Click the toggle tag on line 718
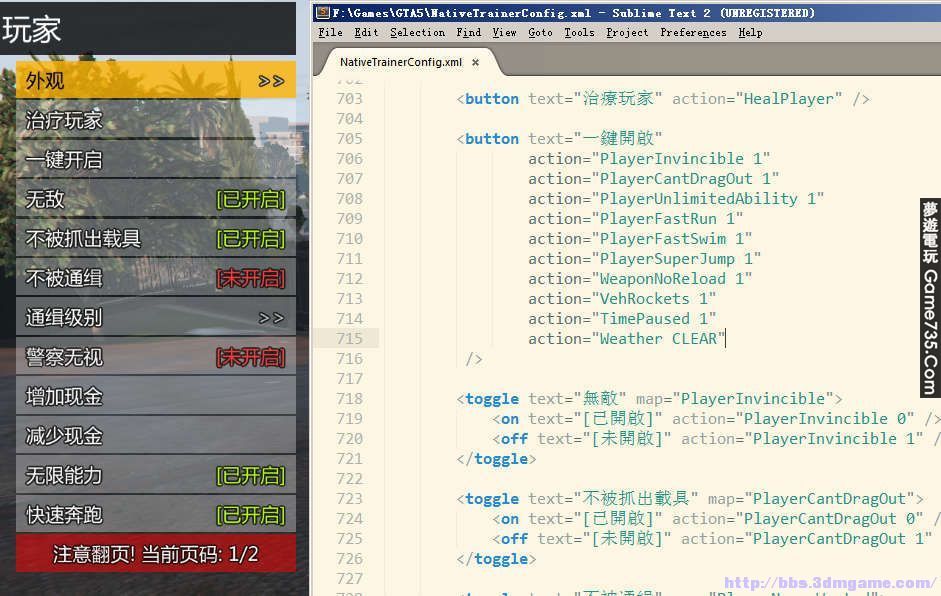Viewport: 941px width, 596px height. [x=492, y=399]
